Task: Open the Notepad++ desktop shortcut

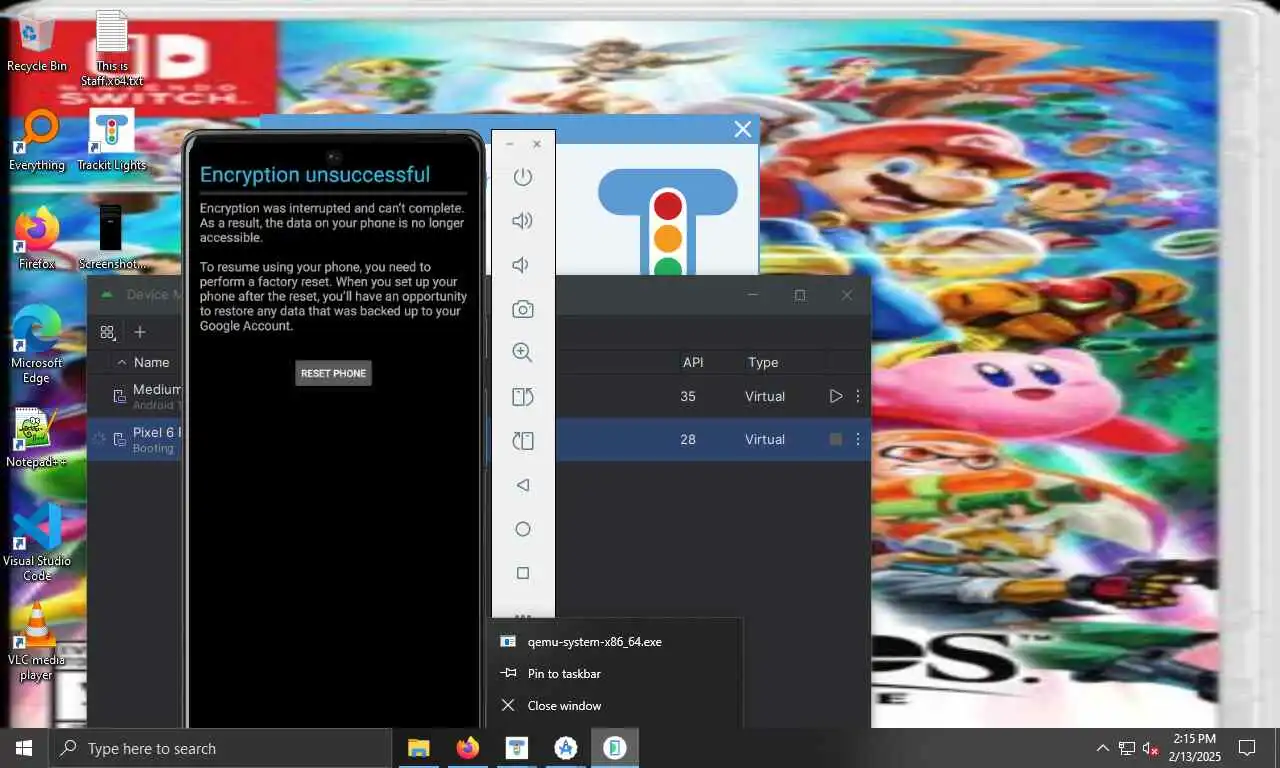Action: [x=37, y=438]
